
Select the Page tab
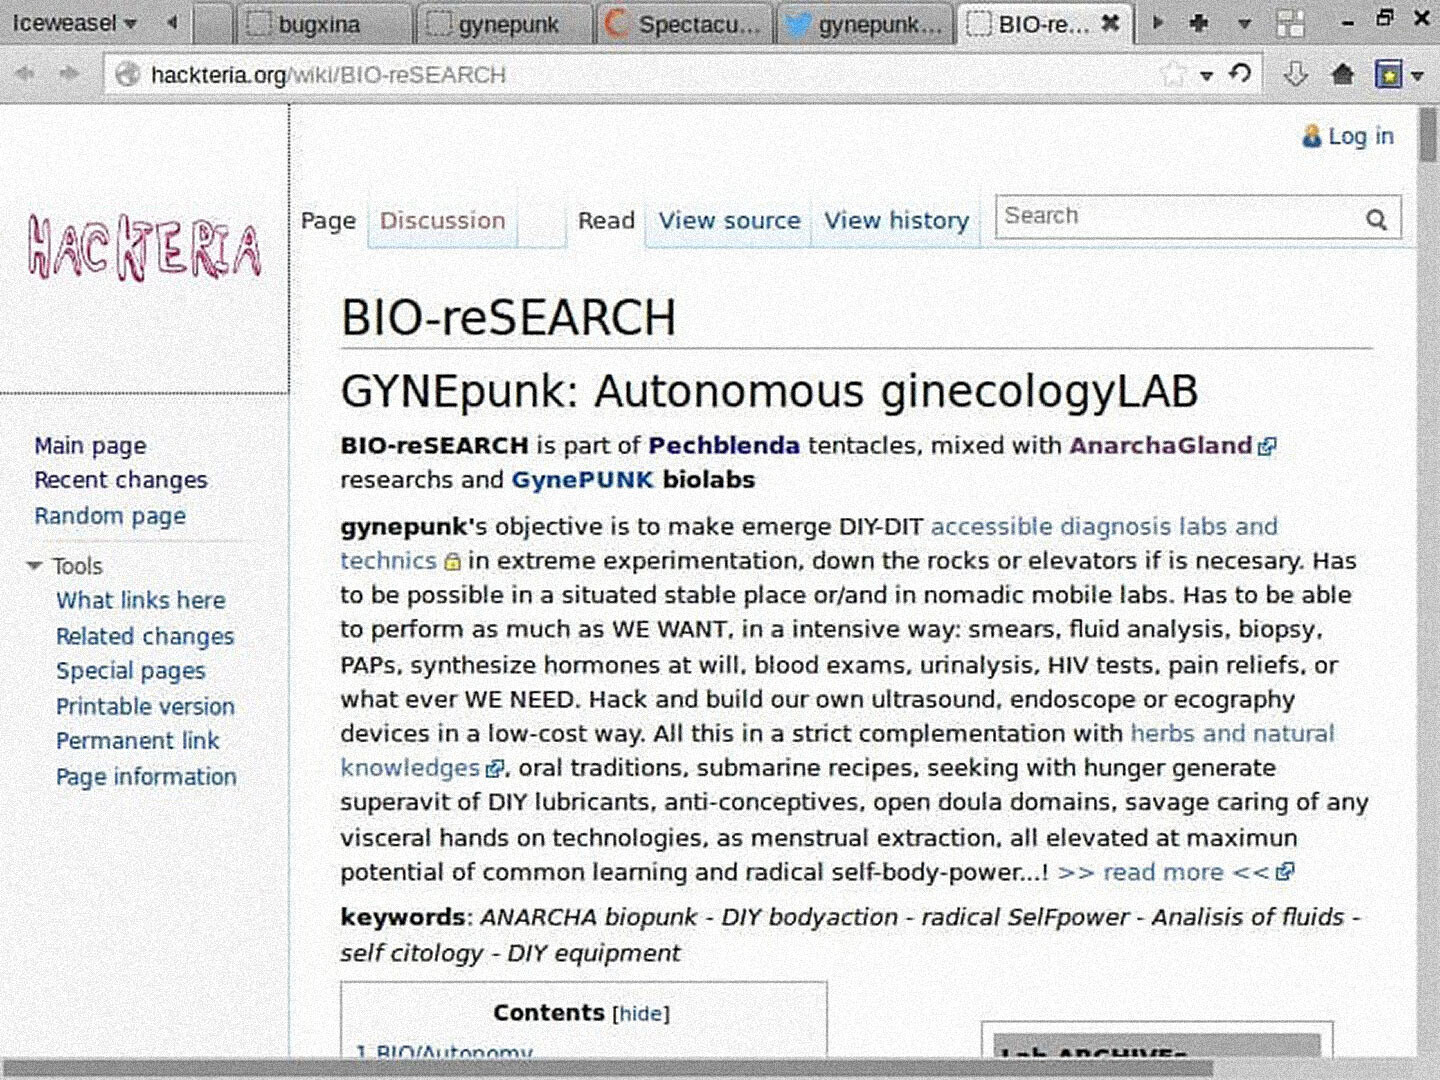[x=328, y=221]
